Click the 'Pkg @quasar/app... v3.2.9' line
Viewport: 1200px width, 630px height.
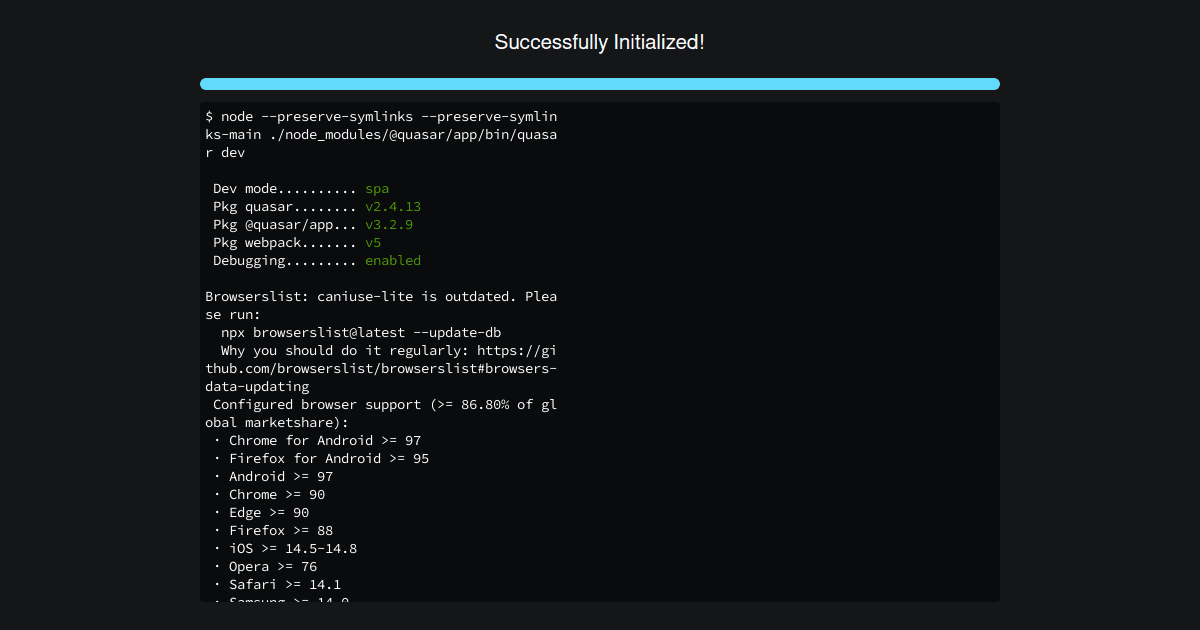(x=313, y=224)
